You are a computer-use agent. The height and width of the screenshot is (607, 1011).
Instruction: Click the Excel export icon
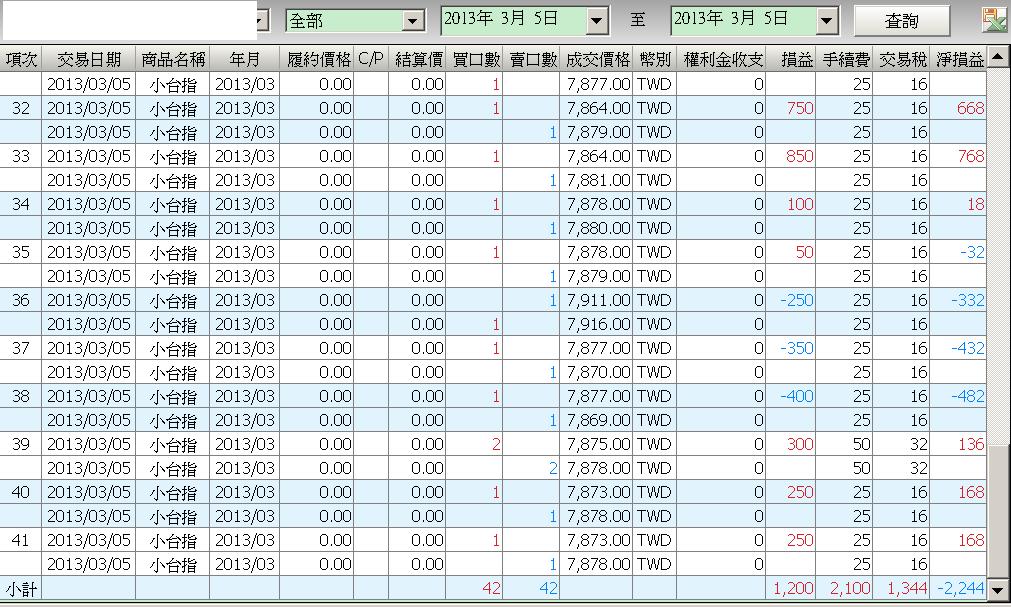click(x=994, y=21)
